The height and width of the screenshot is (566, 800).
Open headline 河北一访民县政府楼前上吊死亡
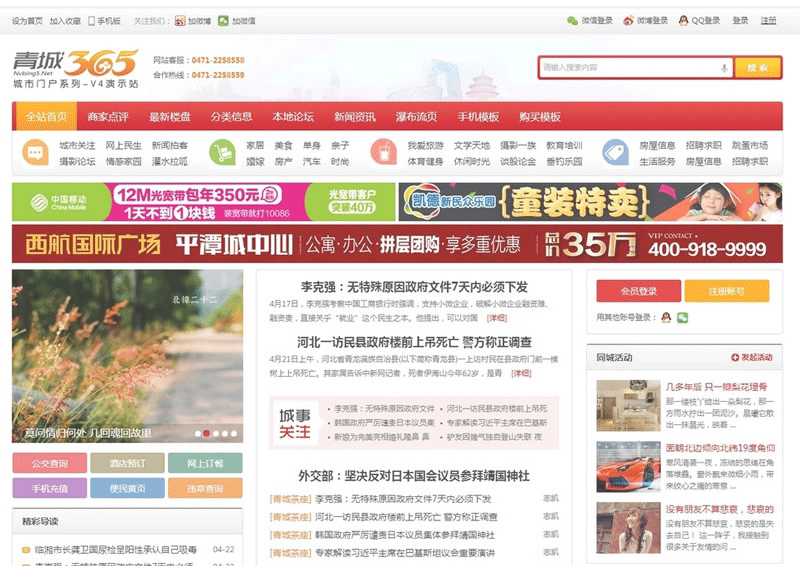click(414, 342)
